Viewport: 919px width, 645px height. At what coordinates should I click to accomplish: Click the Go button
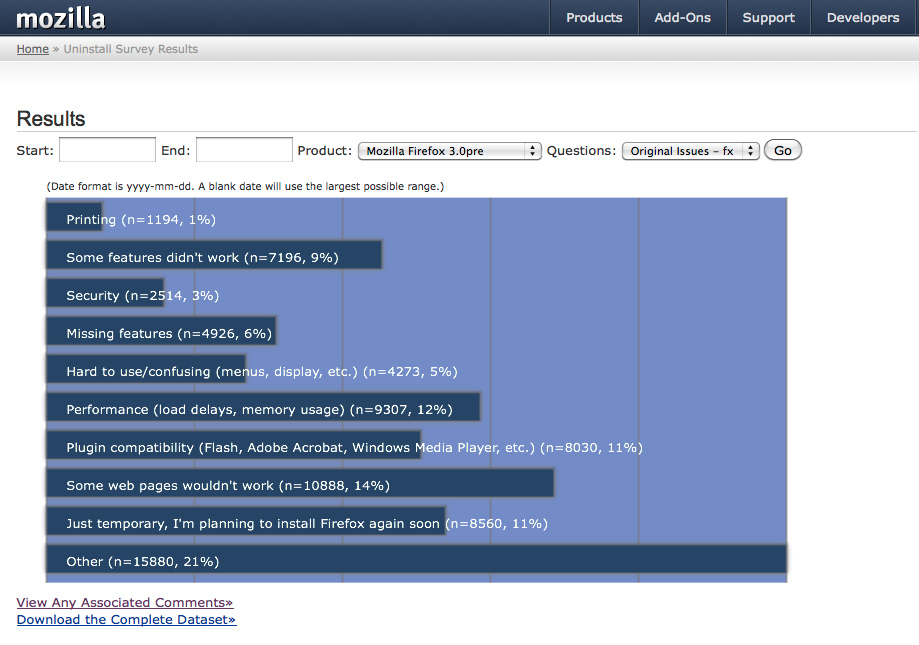click(x=782, y=151)
